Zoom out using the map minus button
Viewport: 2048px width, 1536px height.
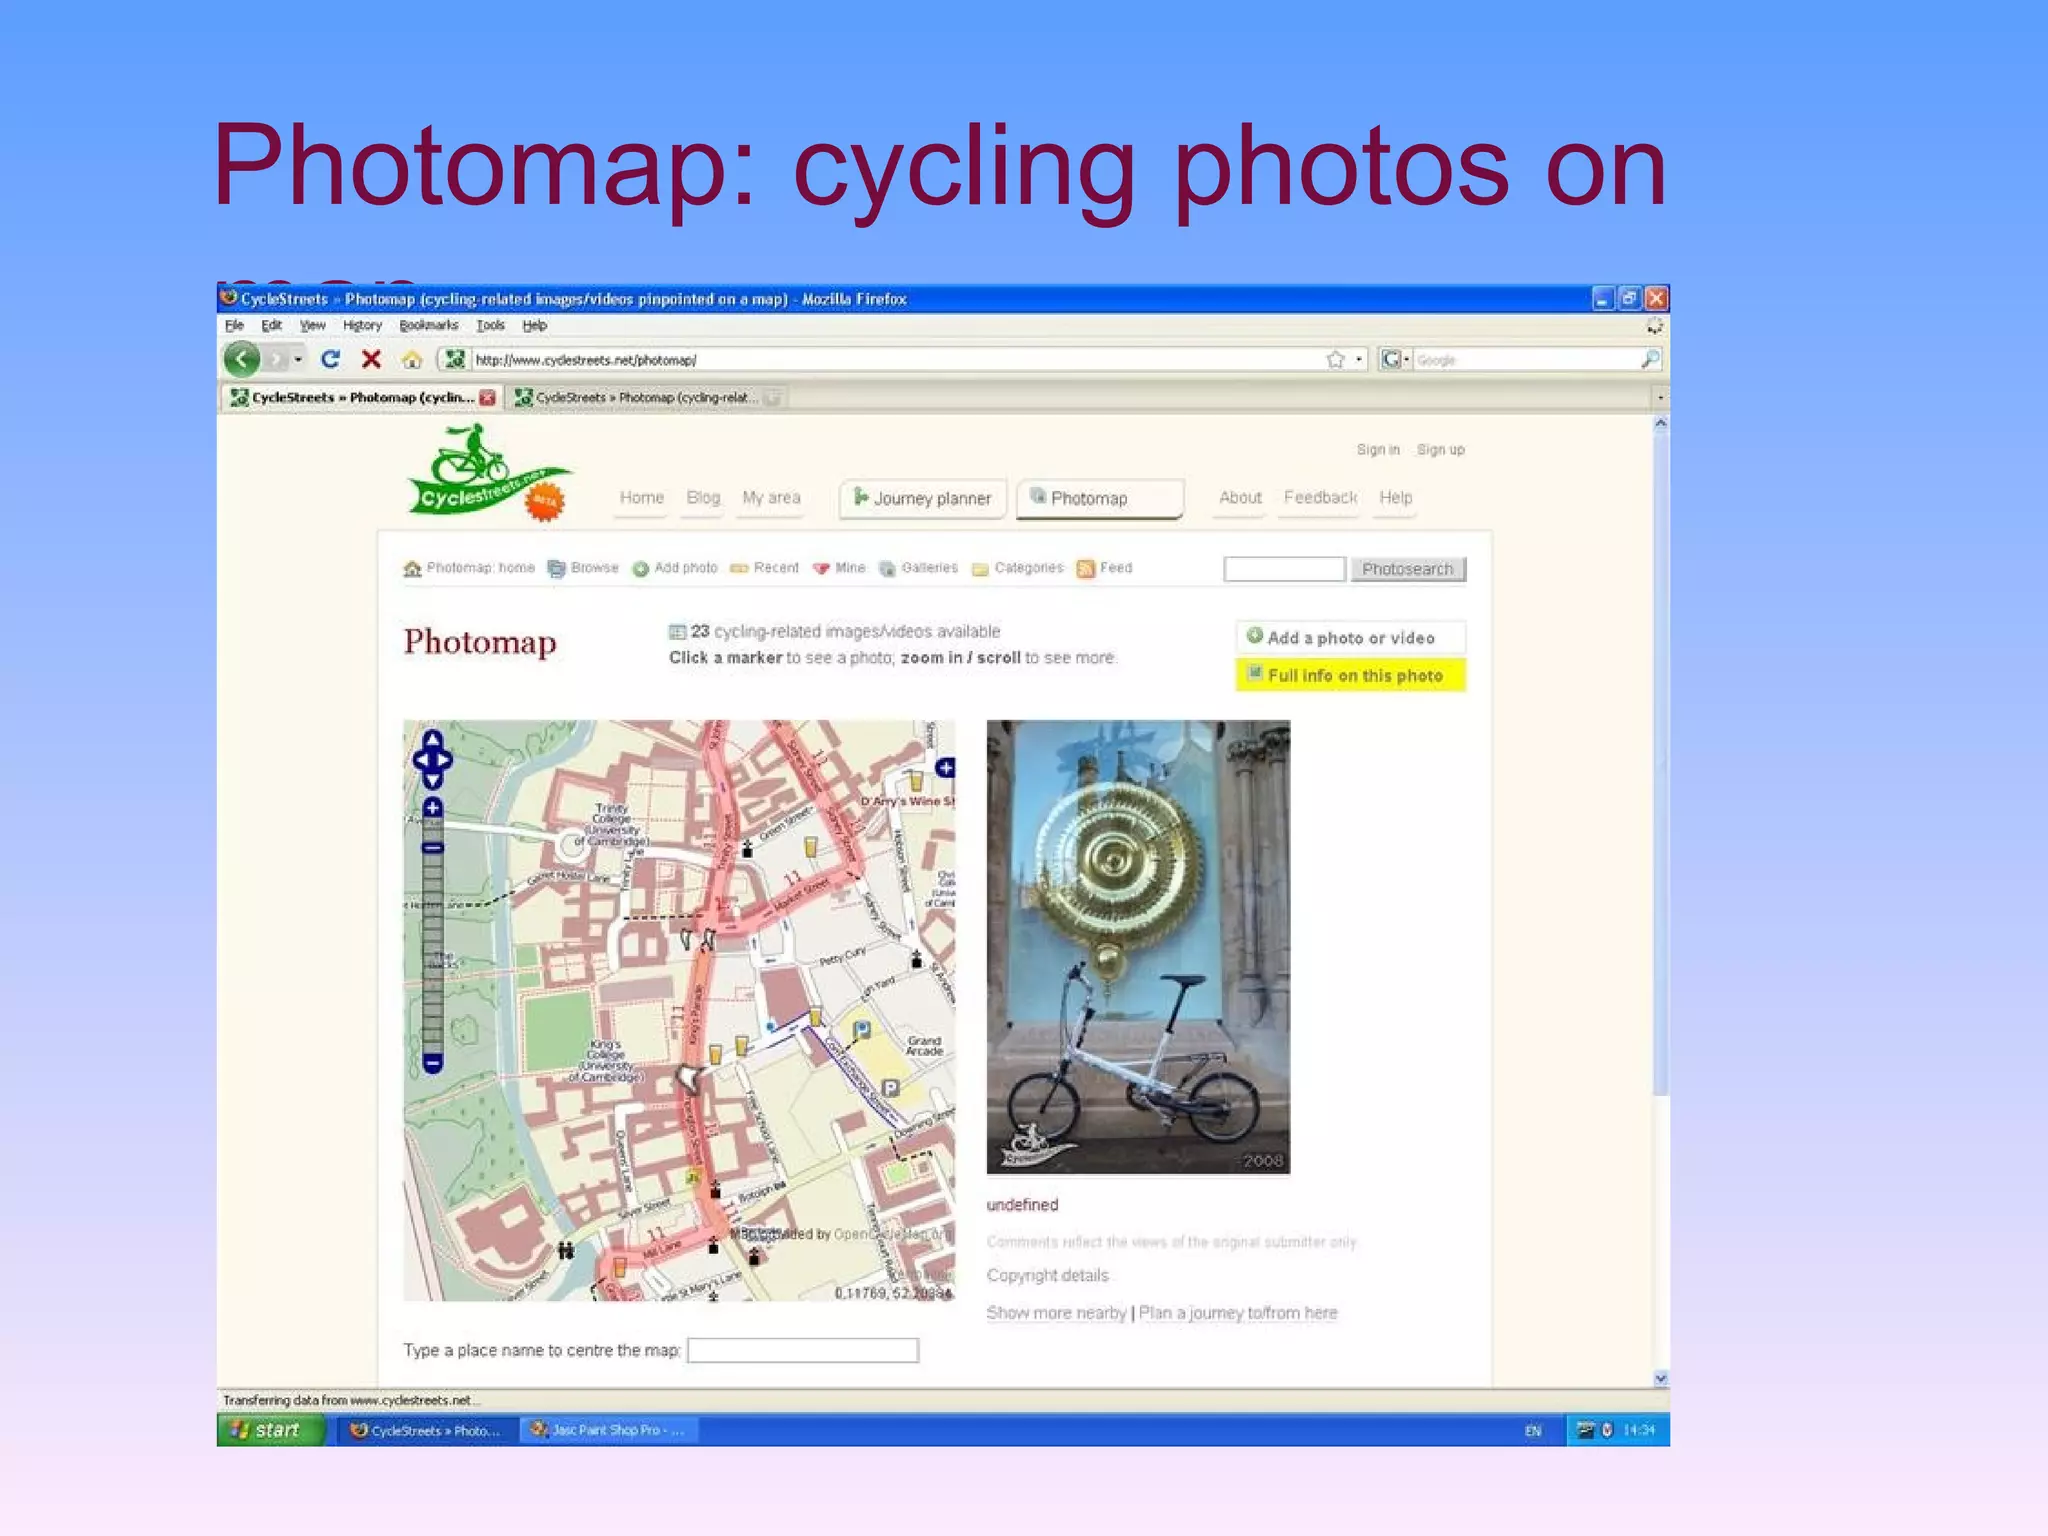click(x=432, y=1062)
